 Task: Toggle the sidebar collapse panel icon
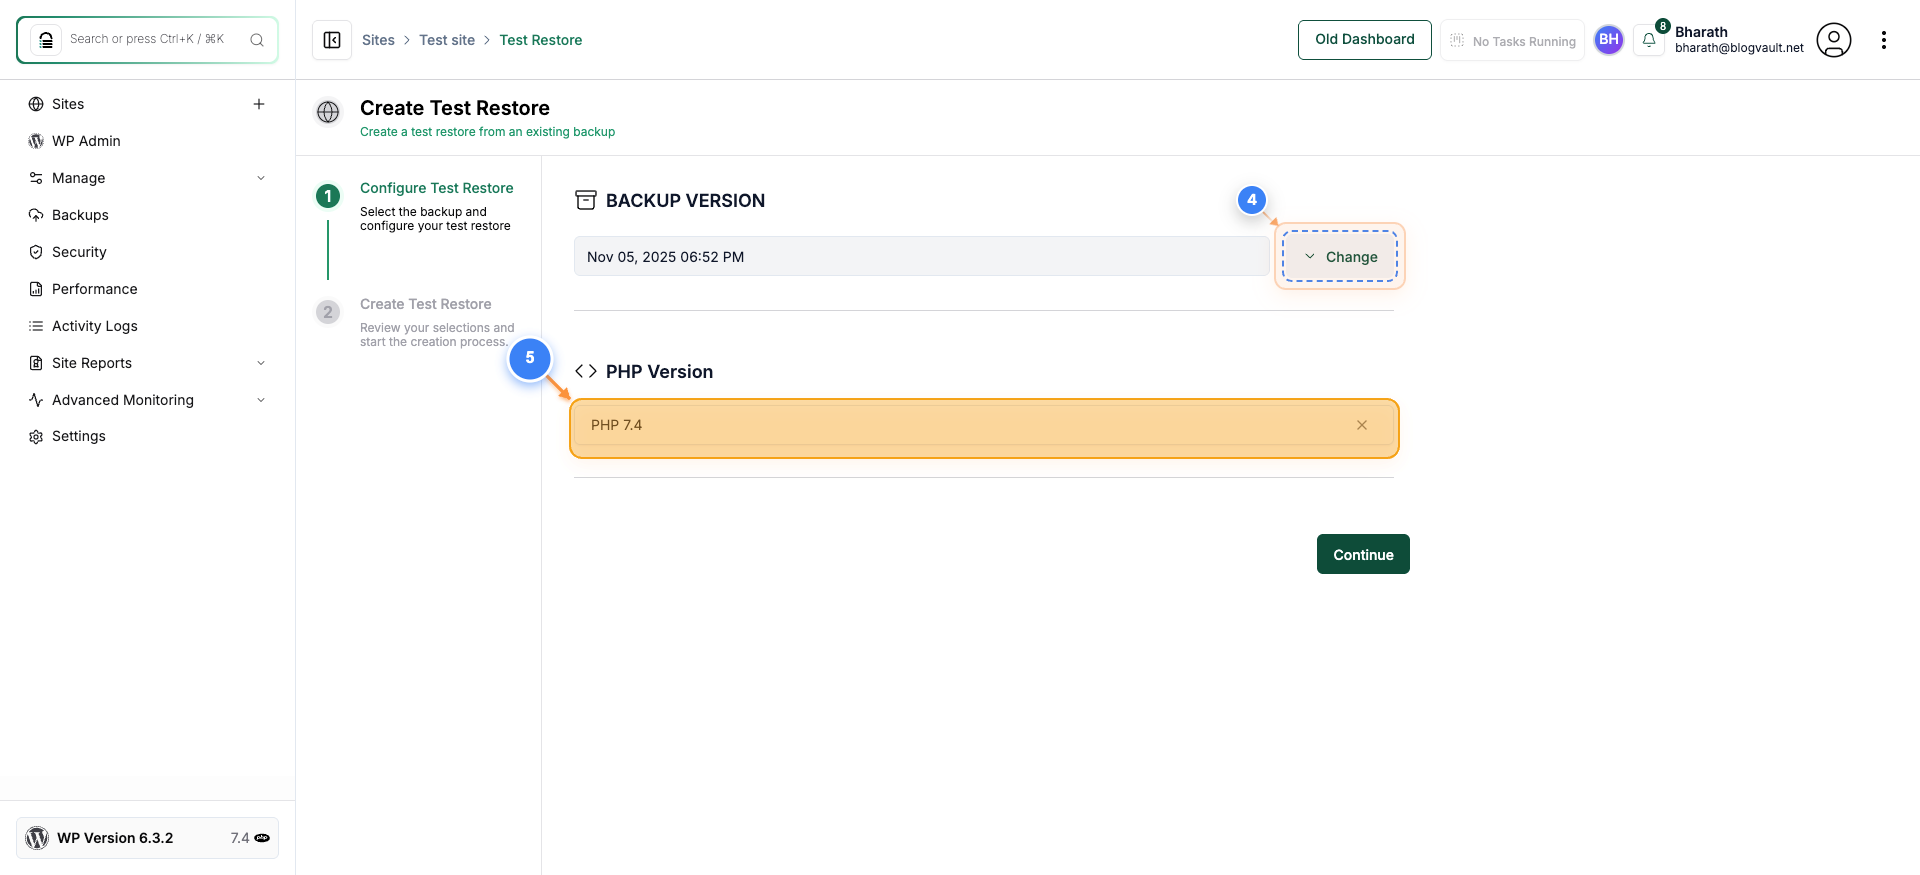pos(332,40)
